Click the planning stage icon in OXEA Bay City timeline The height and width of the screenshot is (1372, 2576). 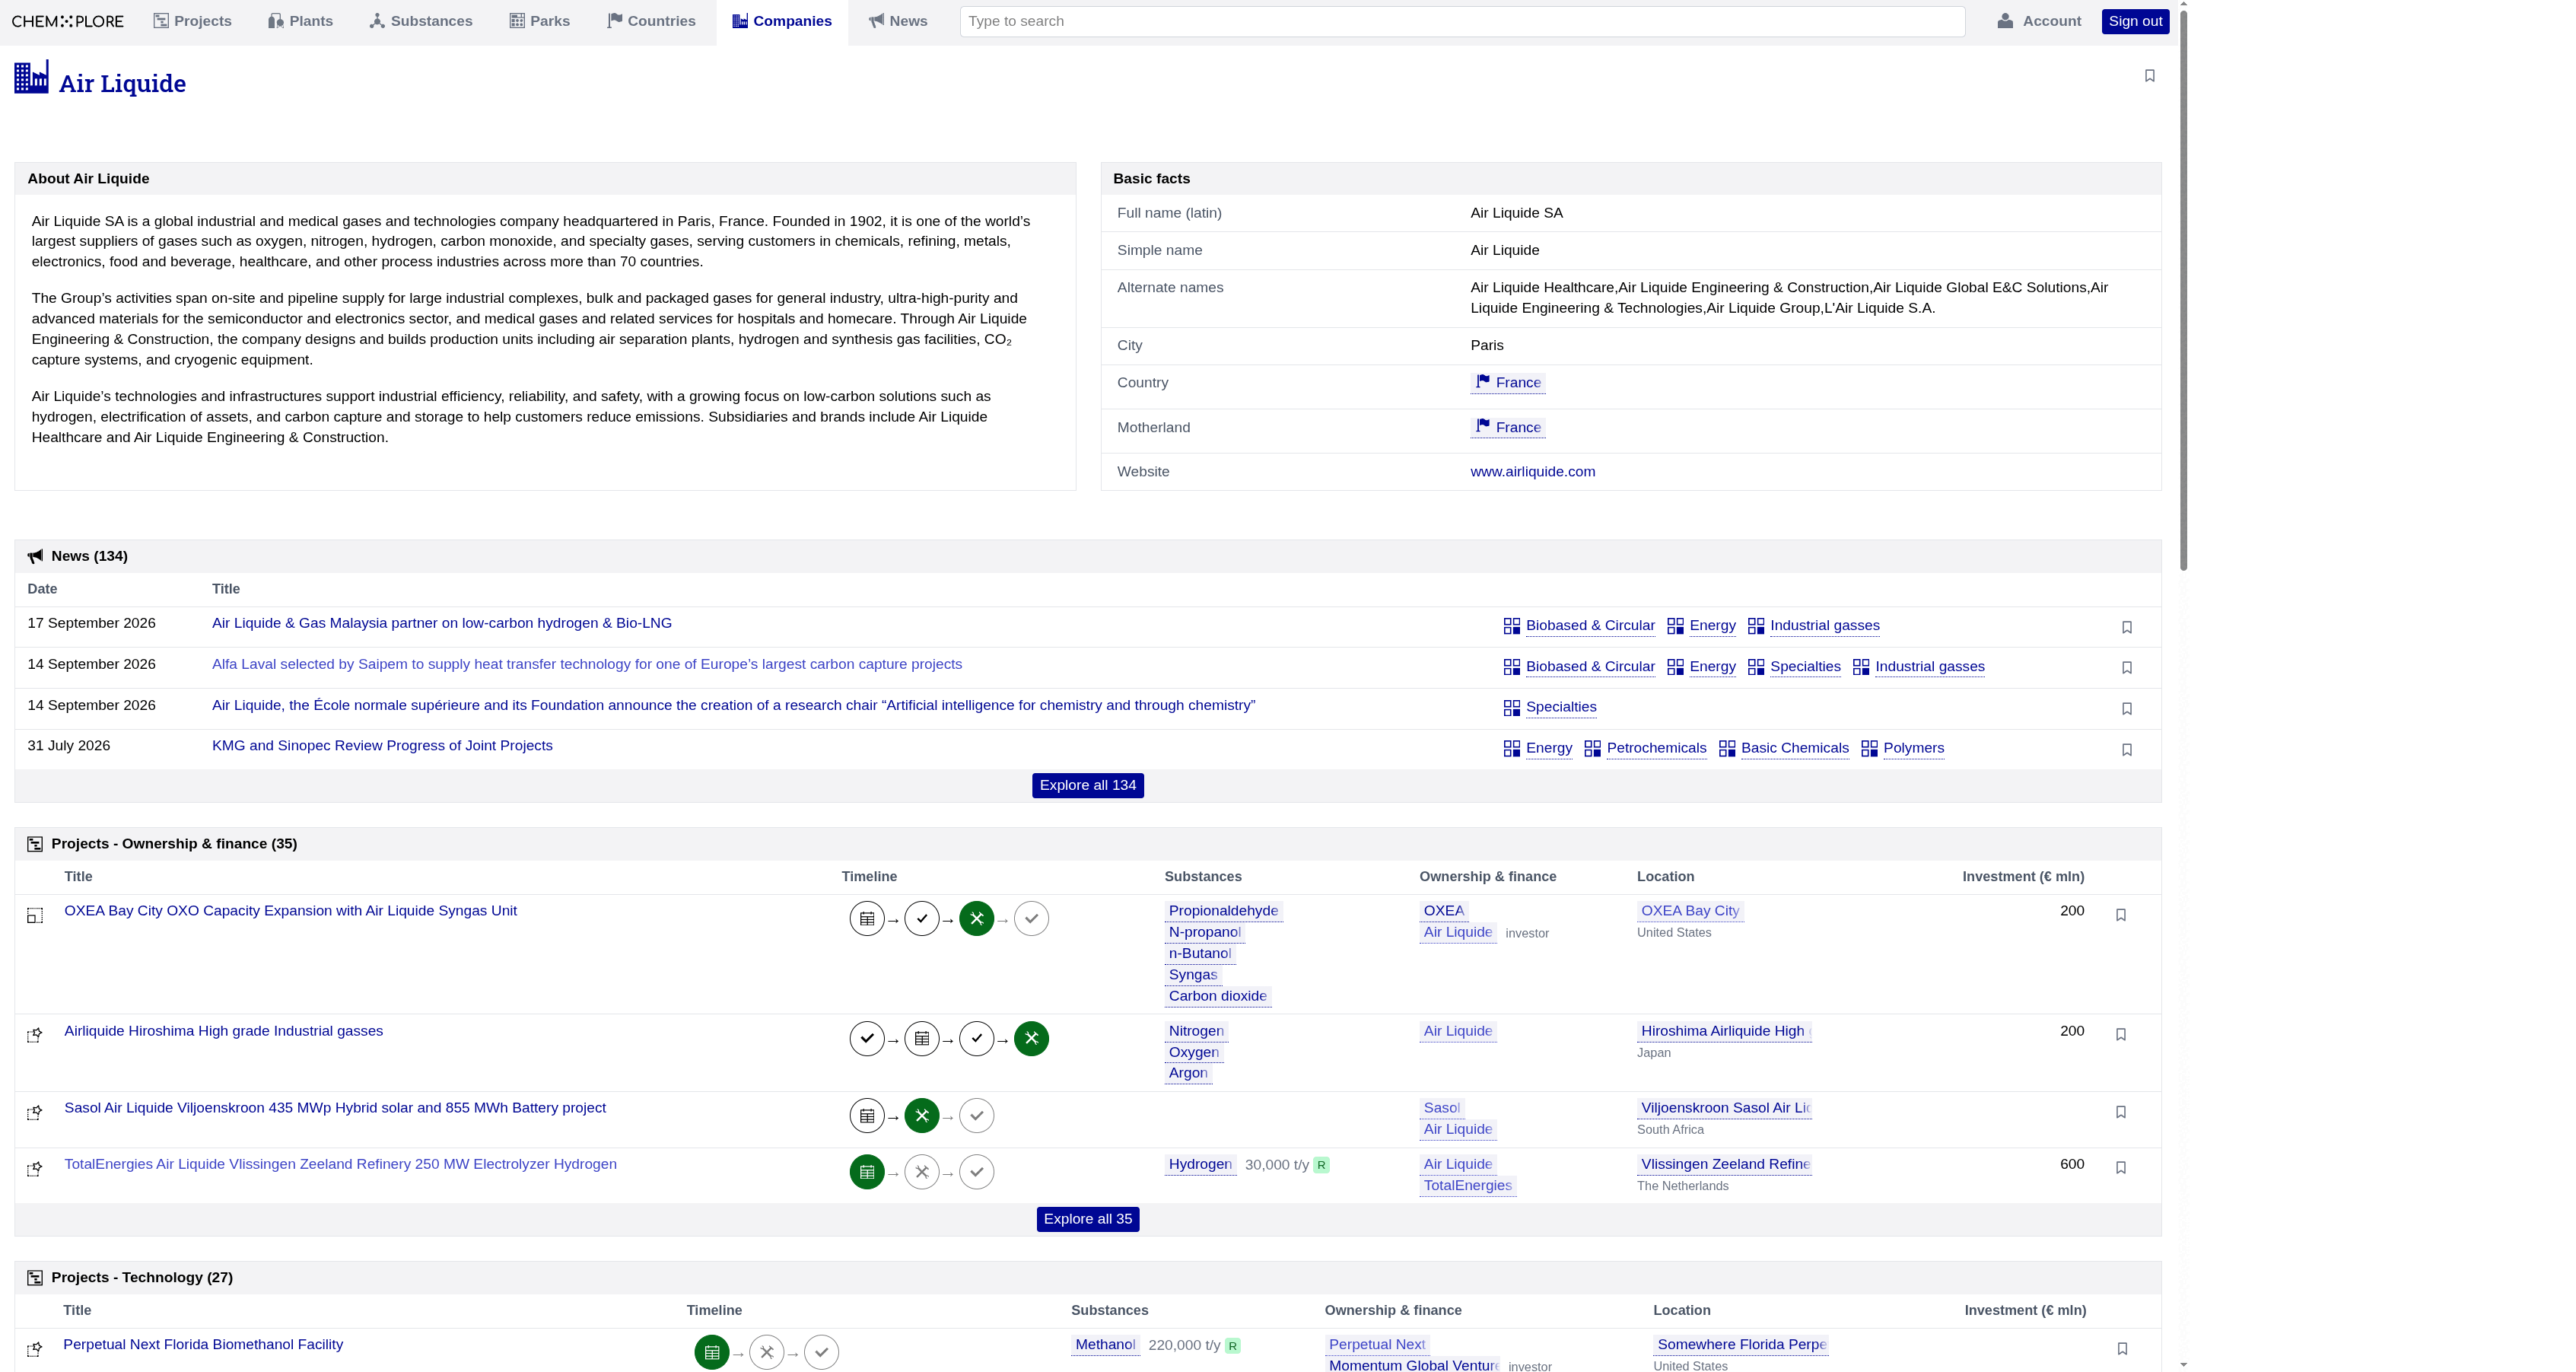click(867, 918)
